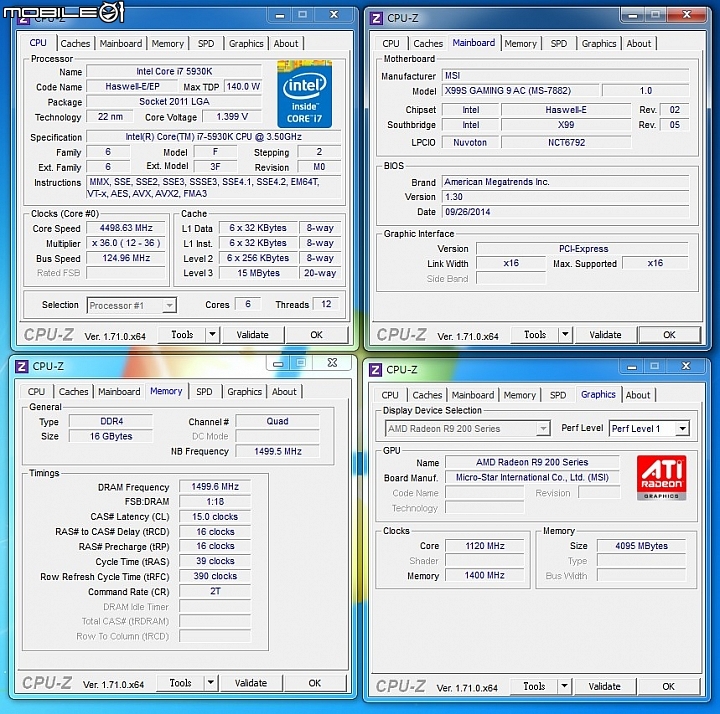Click the memory Type value DDR4

click(111, 421)
